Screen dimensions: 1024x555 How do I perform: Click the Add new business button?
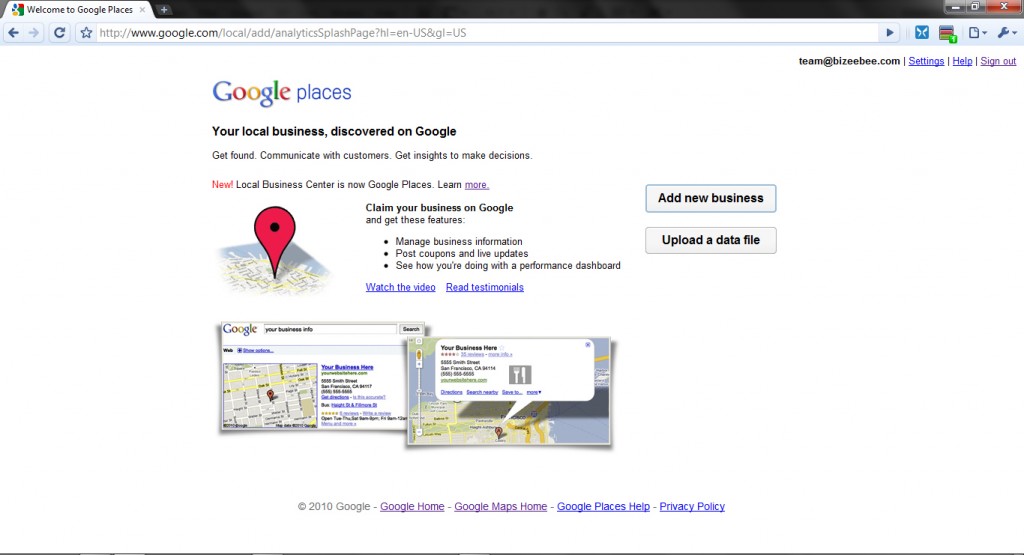[x=711, y=198]
